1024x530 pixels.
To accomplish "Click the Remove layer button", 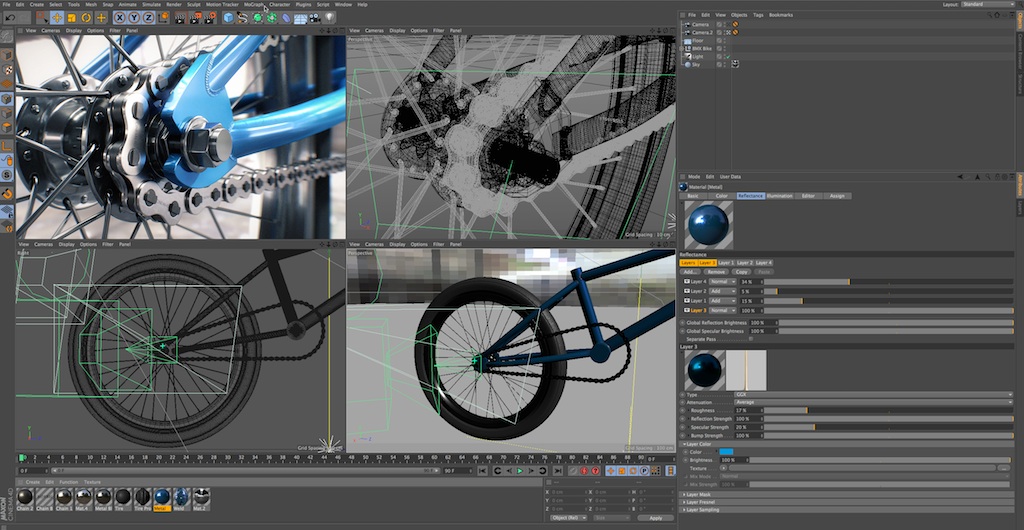I will tap(716, 272).
